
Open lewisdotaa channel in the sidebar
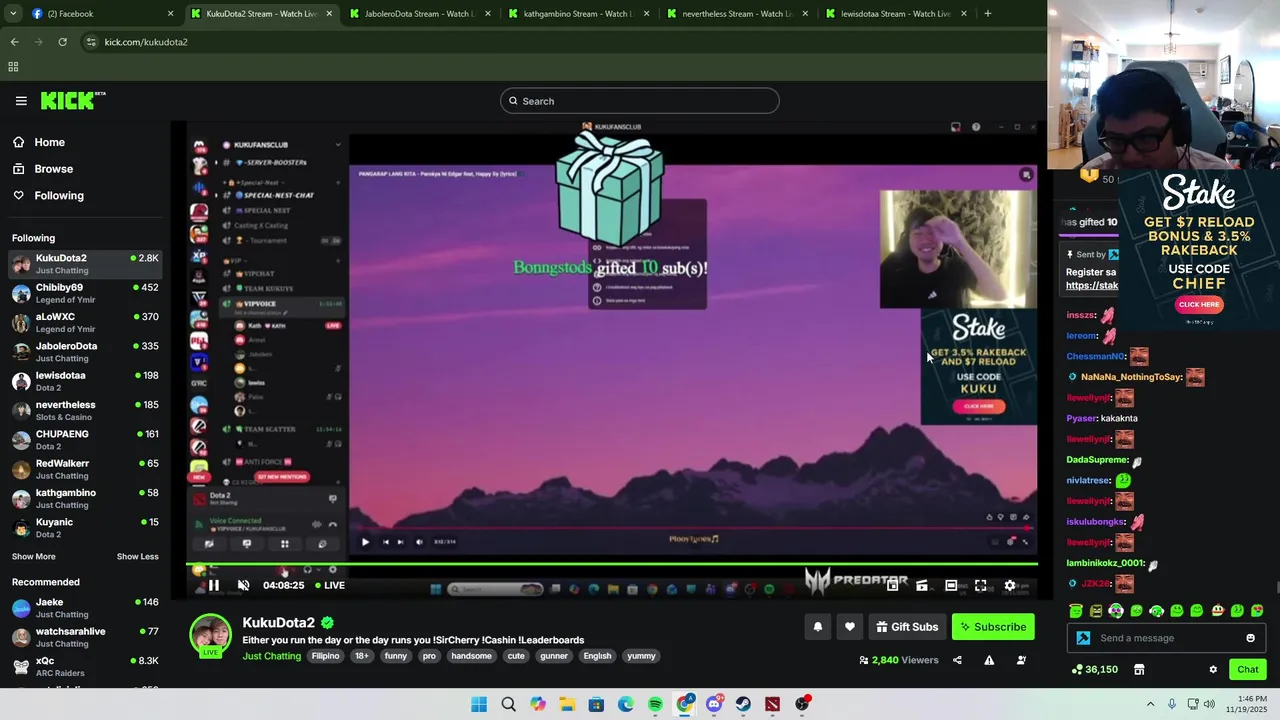(x=85, y=381)
